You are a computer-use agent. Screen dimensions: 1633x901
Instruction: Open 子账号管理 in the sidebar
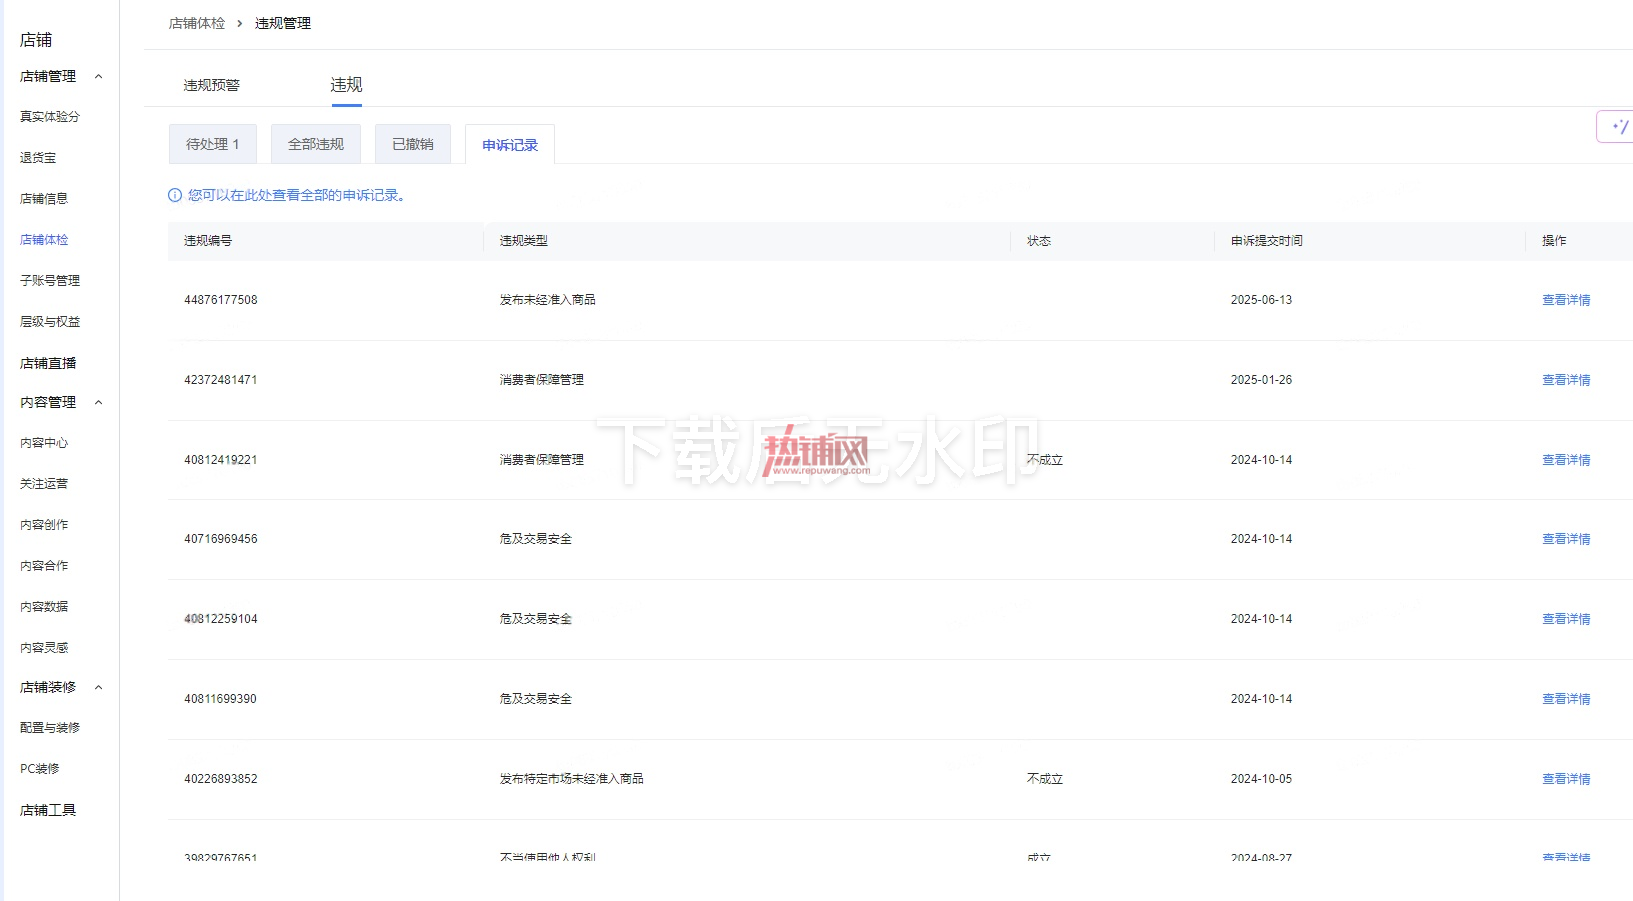pyautogui.click(x=50, y=281)
